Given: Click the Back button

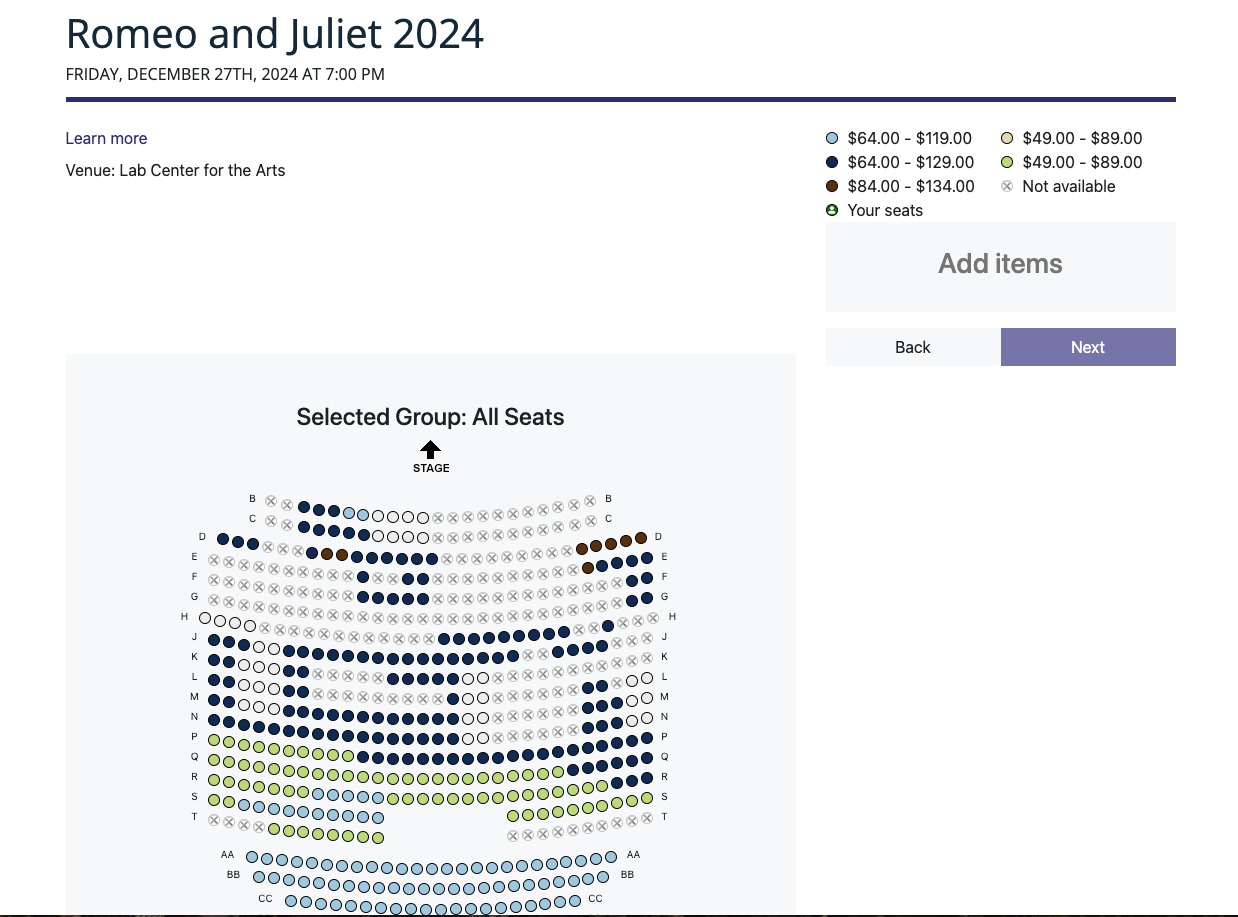Looking at the screenshot, I should tap(911, 347).
